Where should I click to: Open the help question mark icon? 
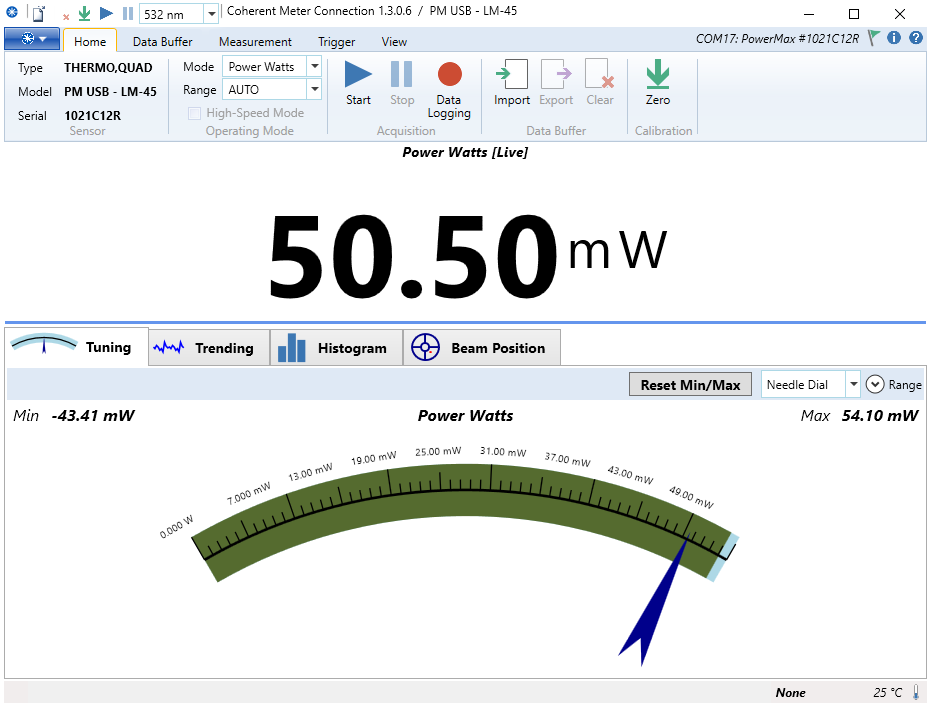click(x=915, y=38)
